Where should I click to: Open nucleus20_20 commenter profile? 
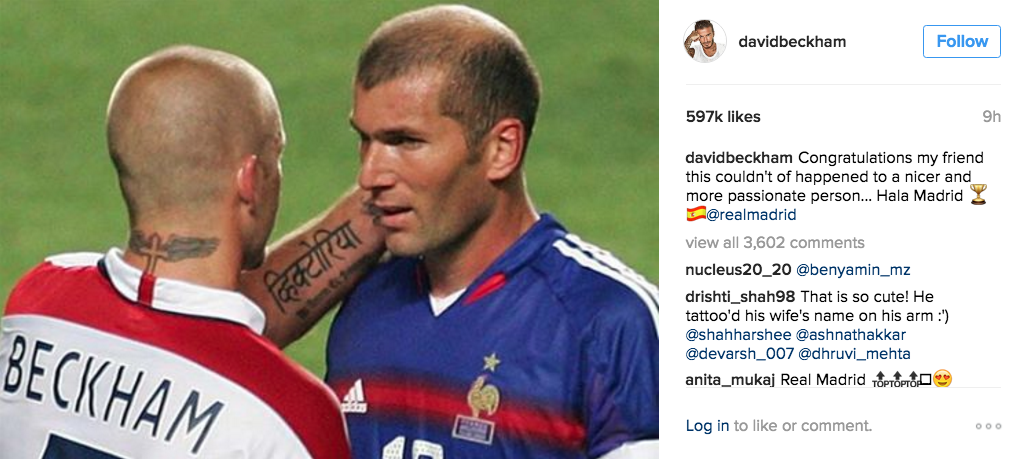coord(738,269)
